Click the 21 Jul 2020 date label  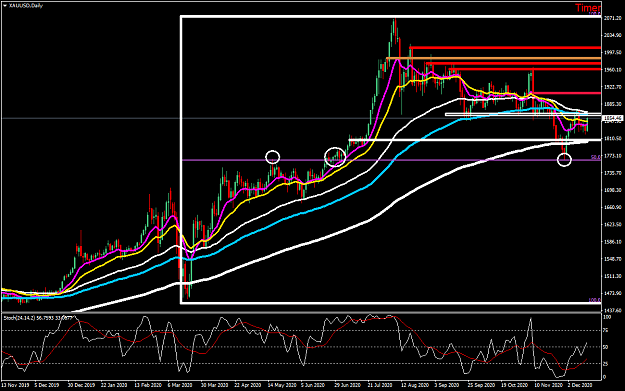[x=381, y=385]
